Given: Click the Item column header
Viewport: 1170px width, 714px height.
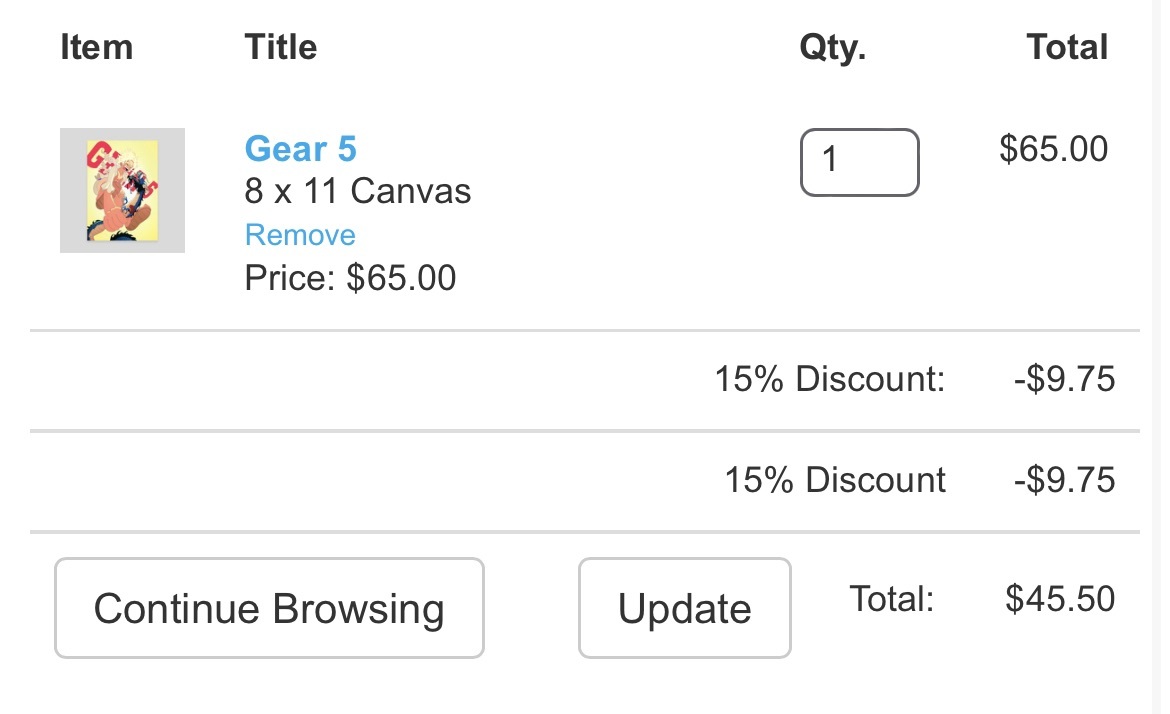Looking at the screenshot, I should (x=96, y=47).
